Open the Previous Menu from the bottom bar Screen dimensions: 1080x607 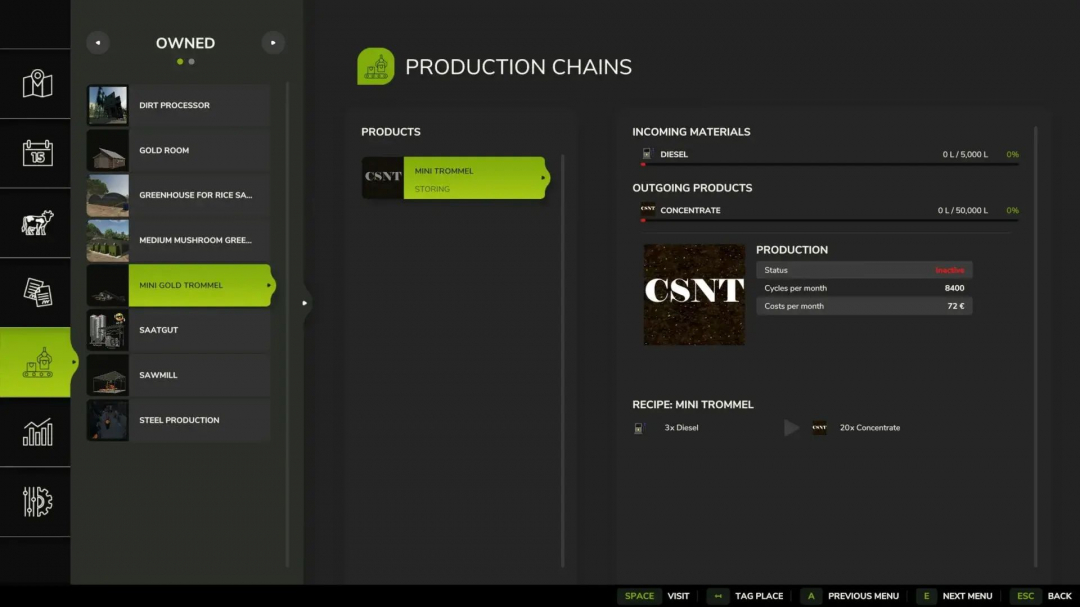(862, 595)
